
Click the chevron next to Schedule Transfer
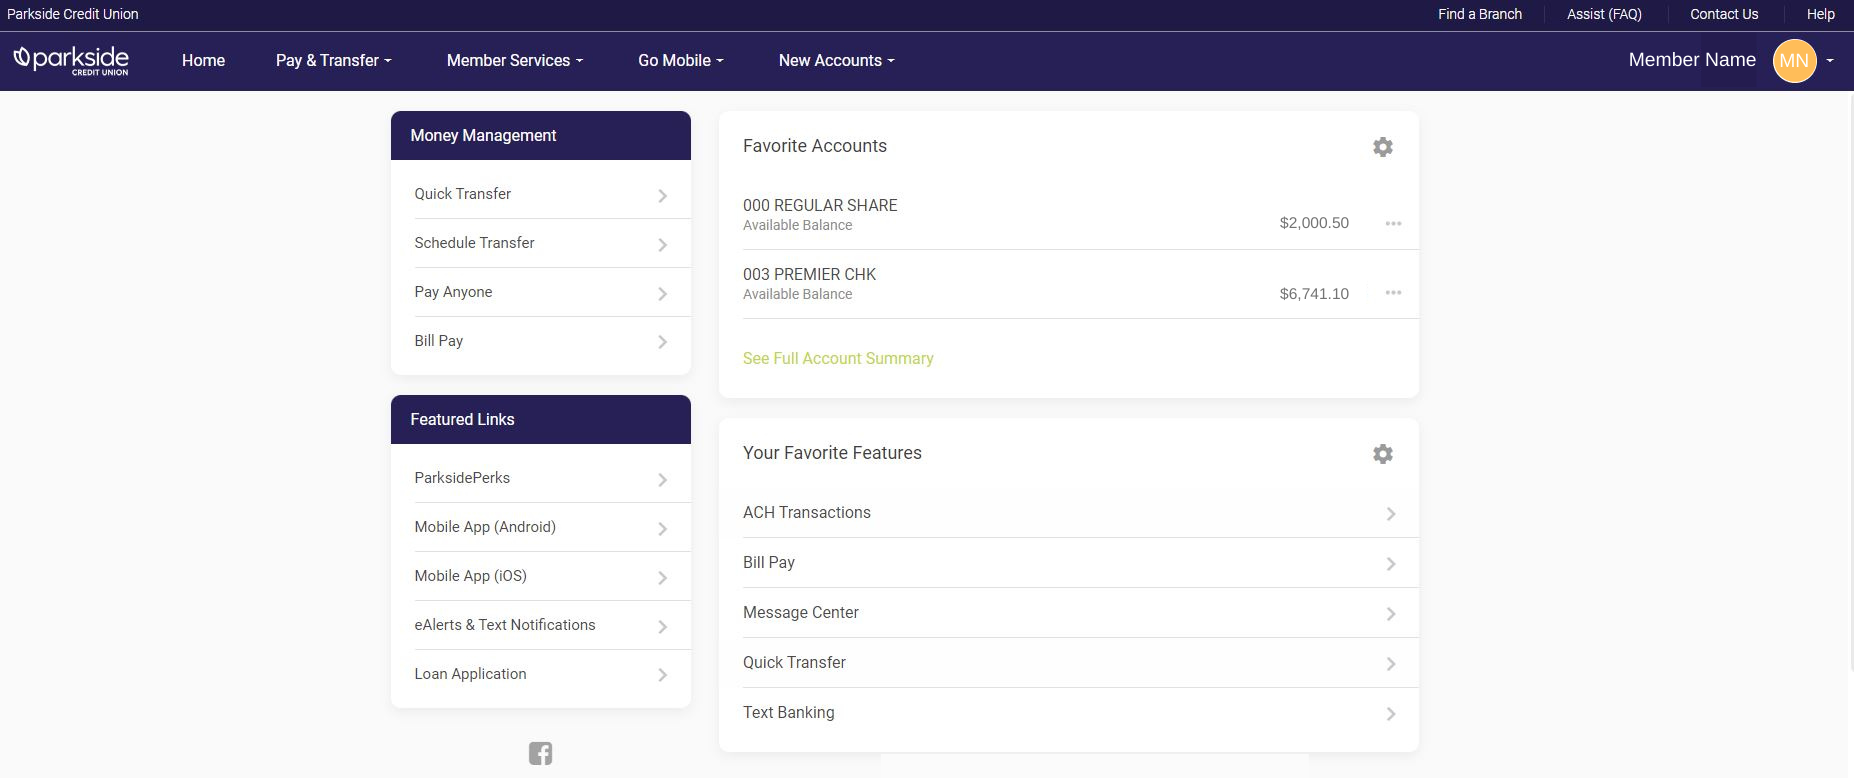(x=662, y=245)
